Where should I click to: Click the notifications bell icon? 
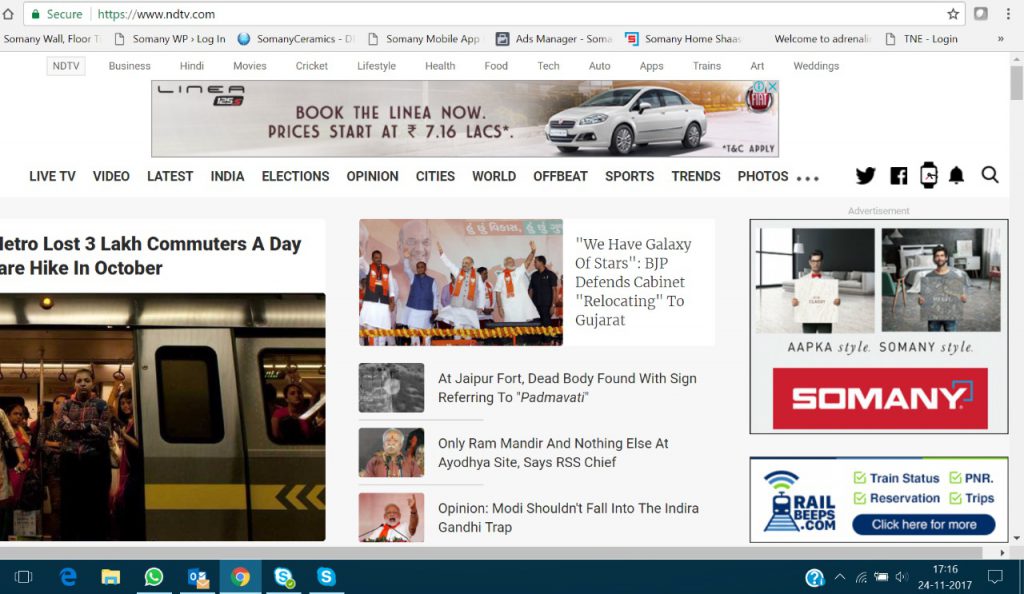[x=956, y=175]
